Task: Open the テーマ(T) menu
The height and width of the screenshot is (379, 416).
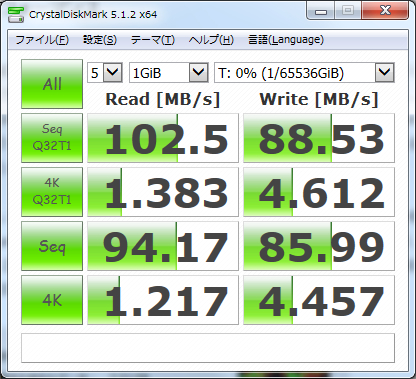Action: (x=153, y=40)
